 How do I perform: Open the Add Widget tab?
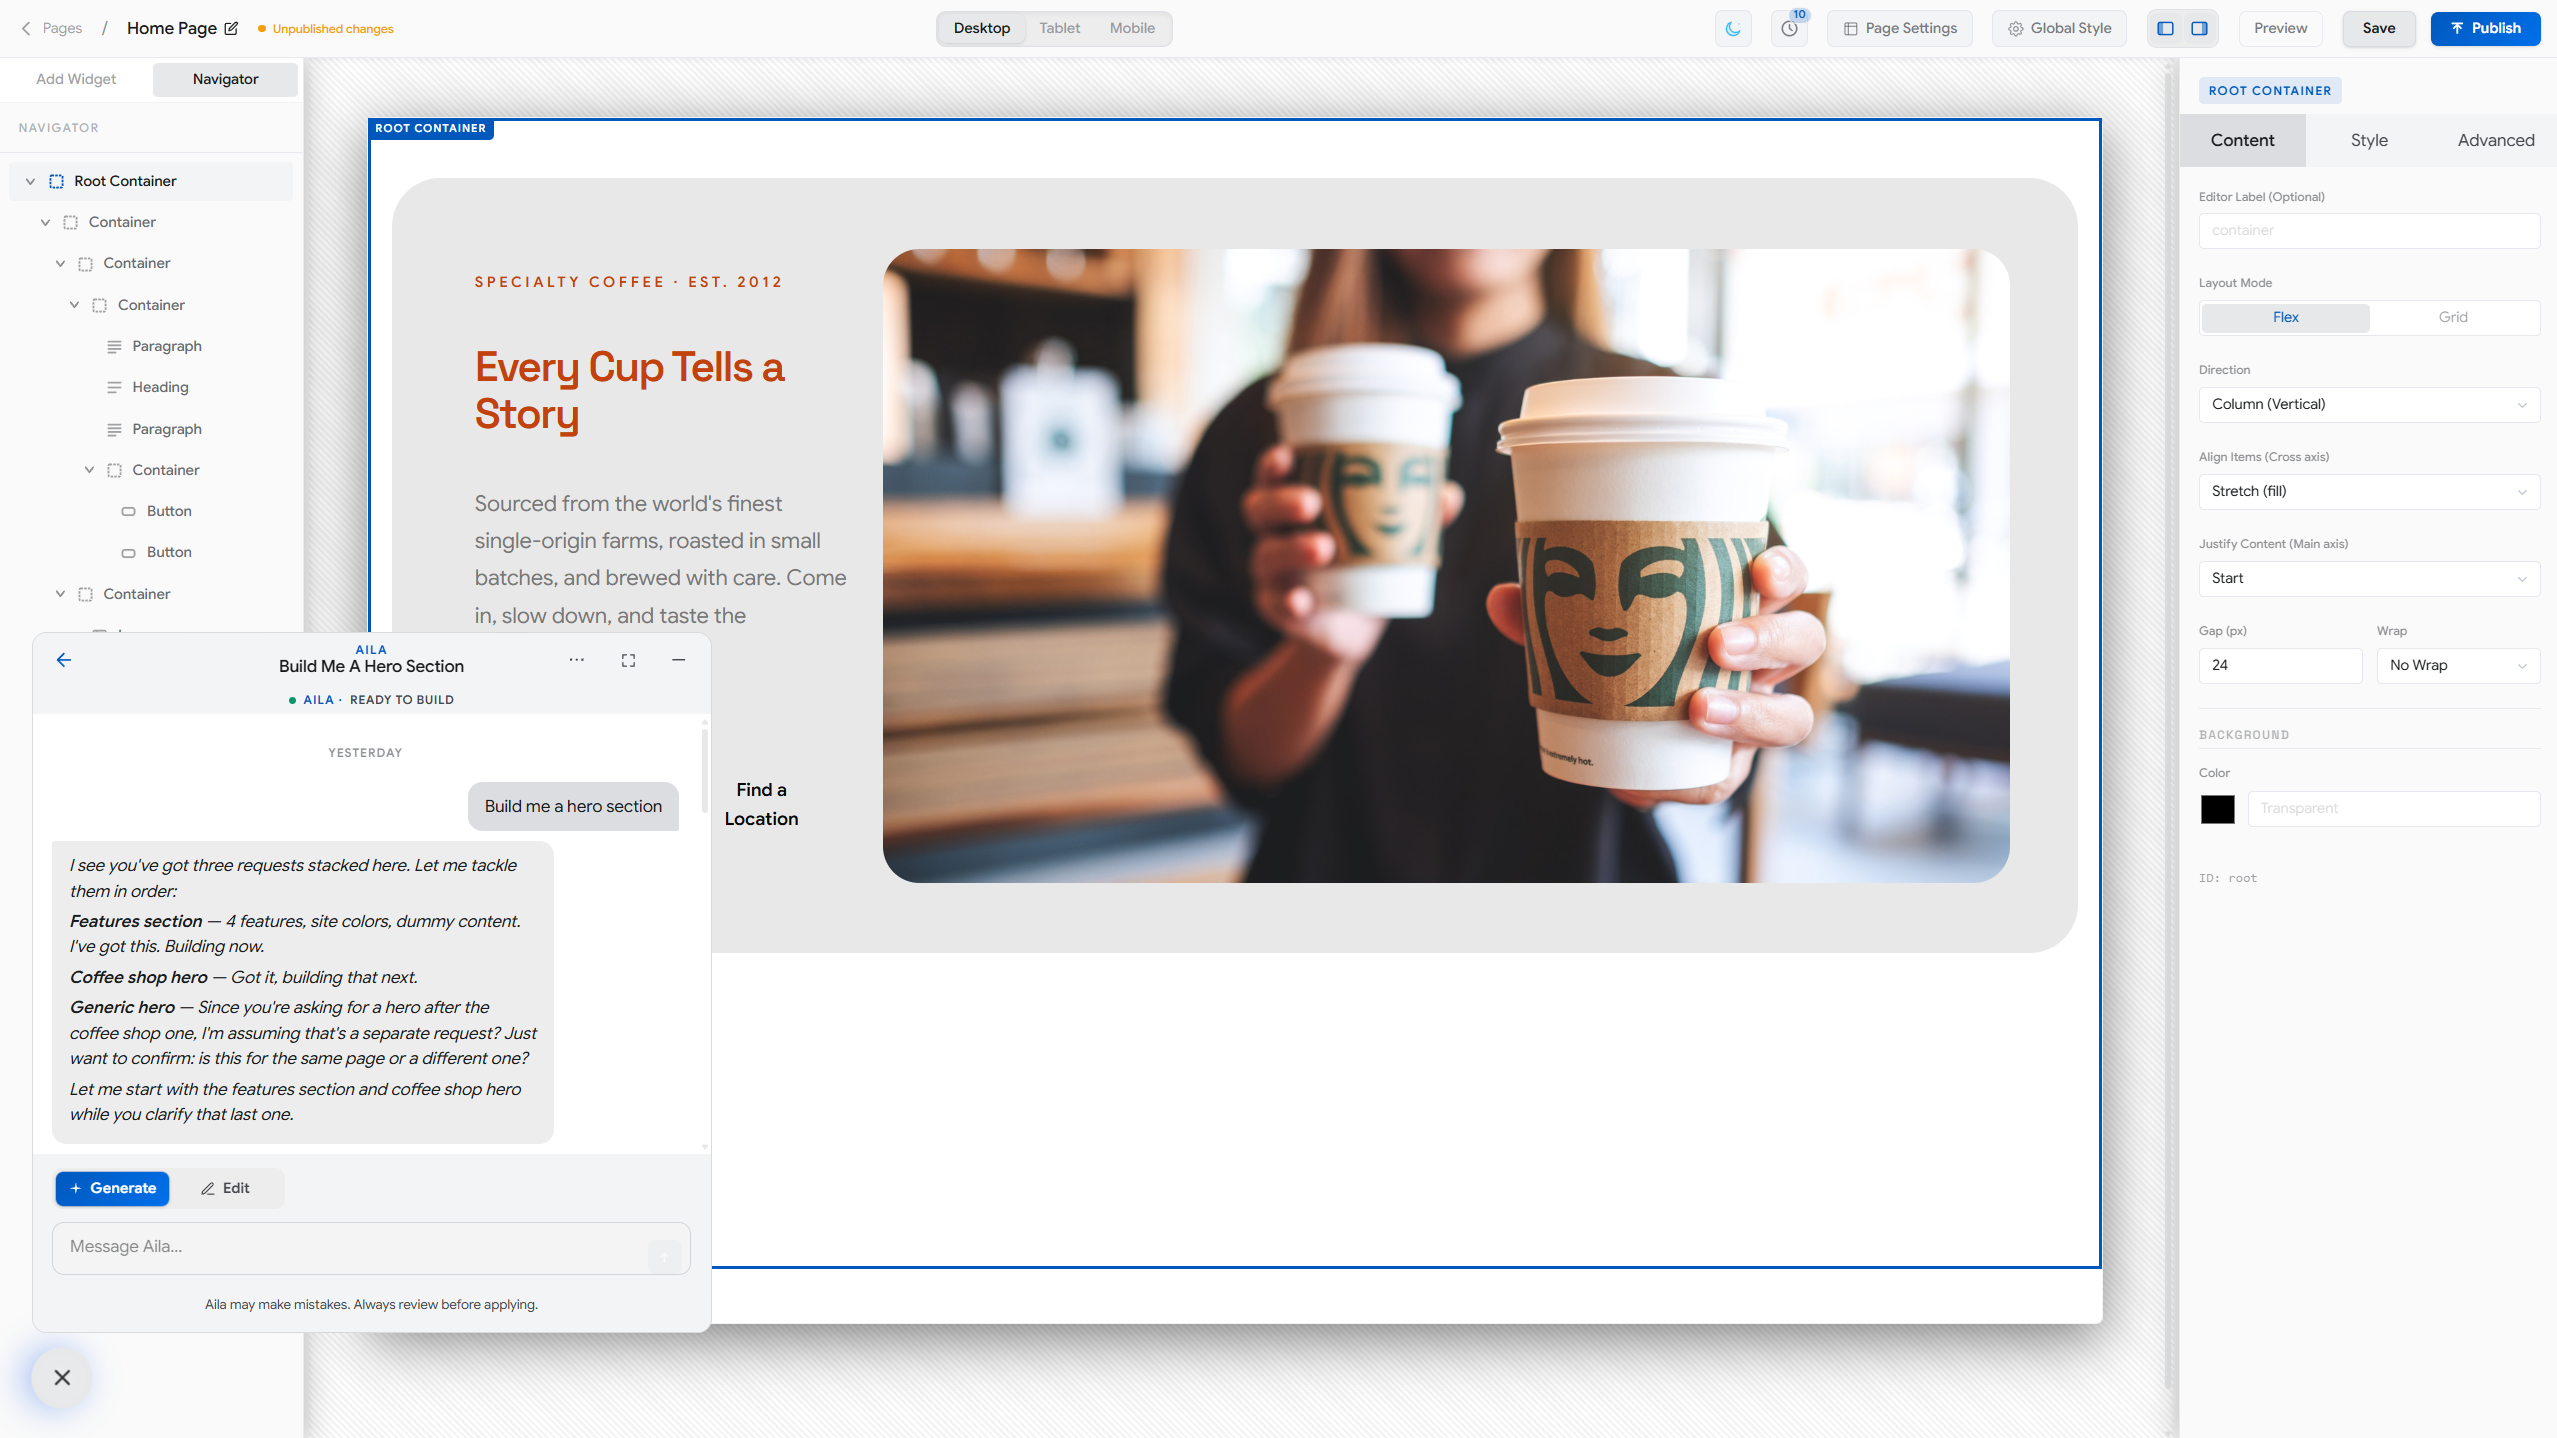pos(76,79)
